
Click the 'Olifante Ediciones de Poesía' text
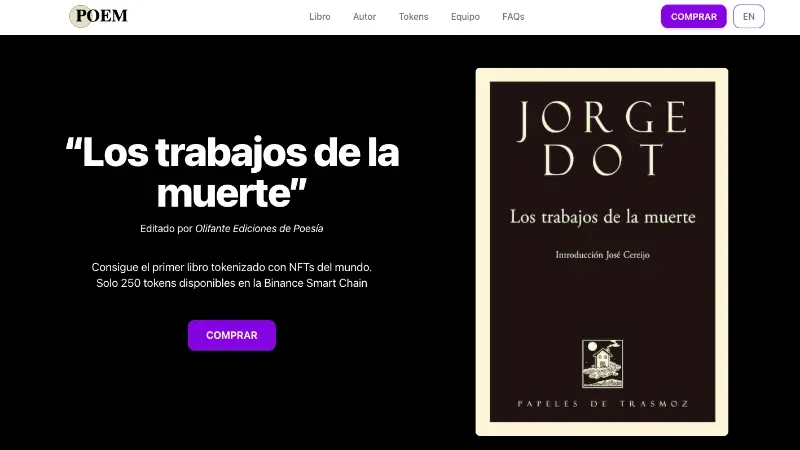click(x=259, y=229)
